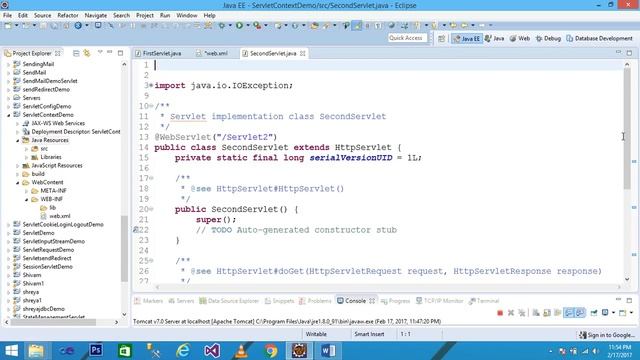This screenshot has width=640, height=360.
Task: Collapse the Java Resources tree node
Action: click(x=18, y=140)
